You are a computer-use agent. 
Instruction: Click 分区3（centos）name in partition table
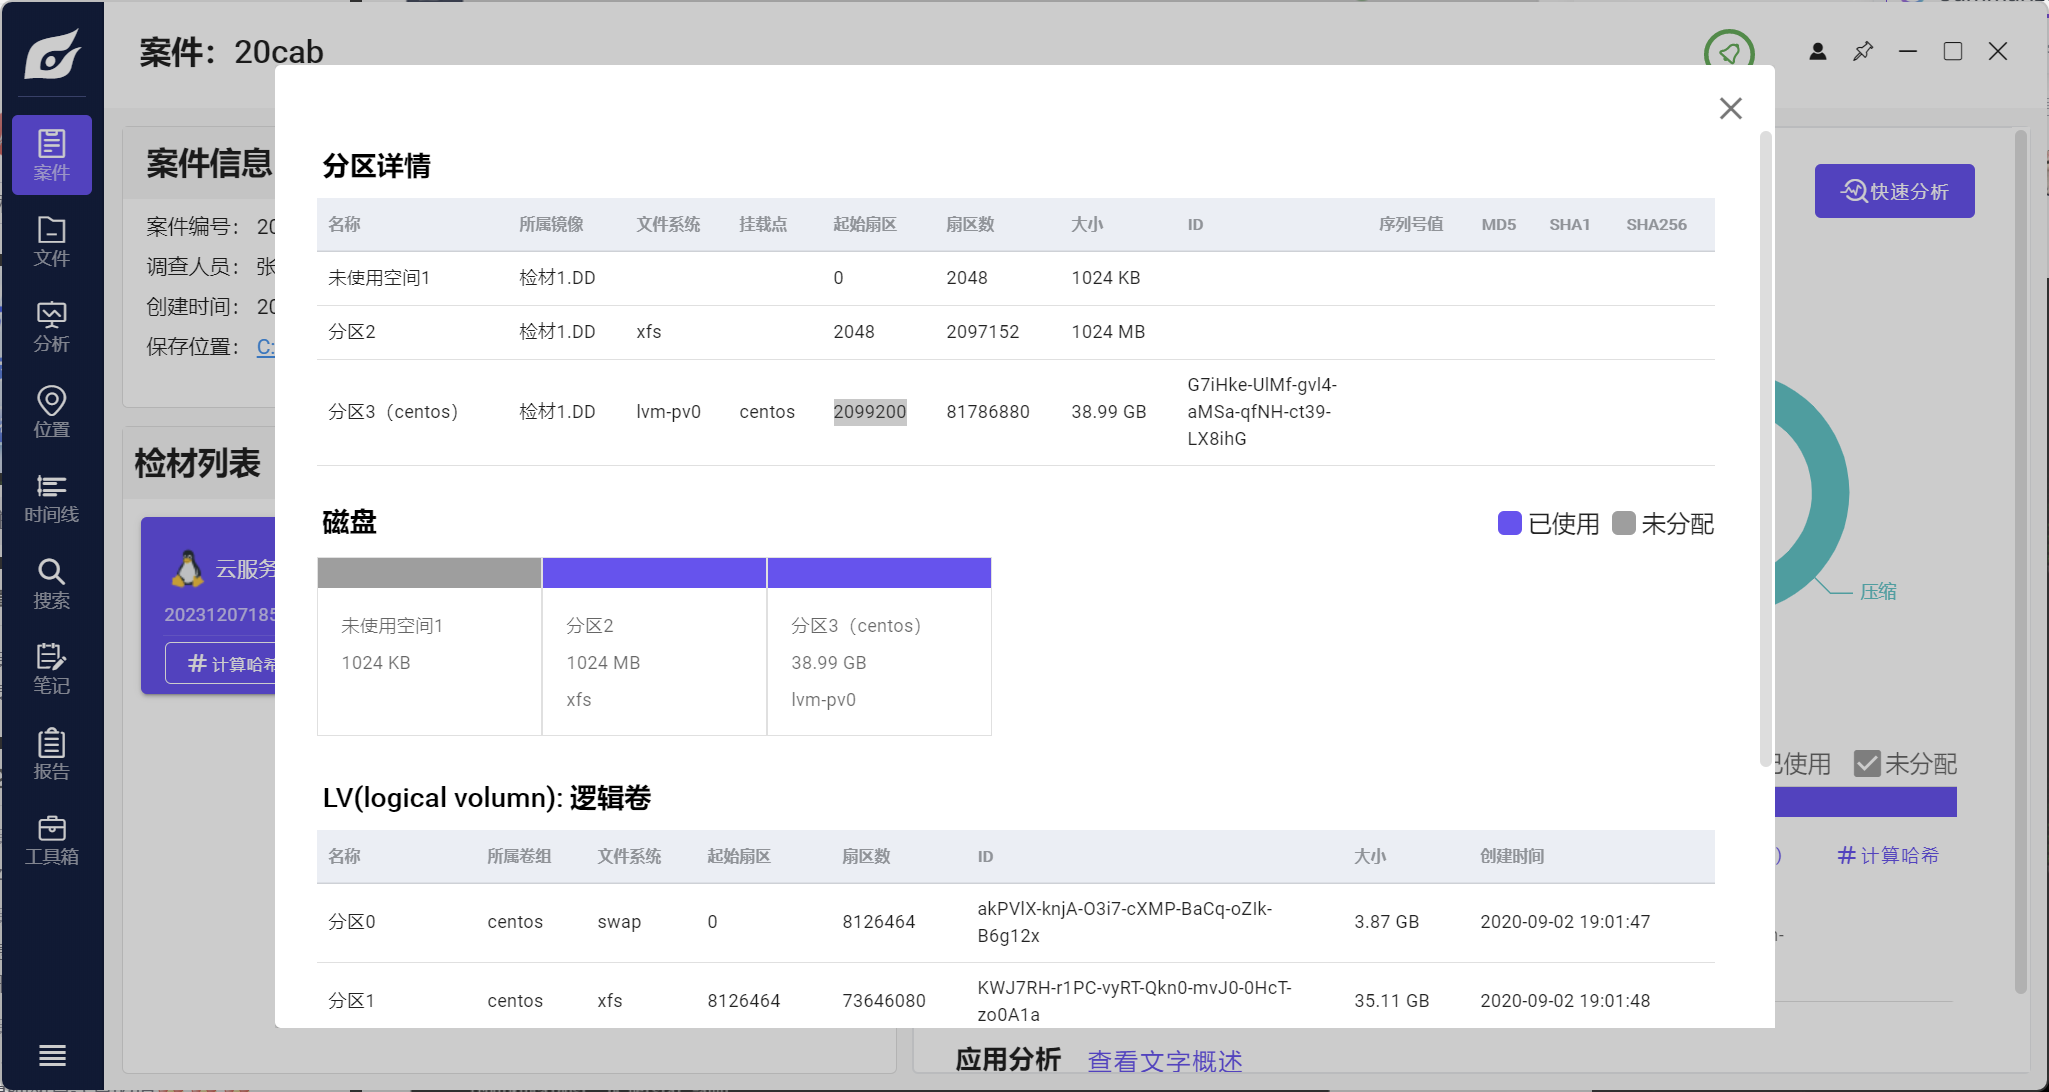pyautogui.click(x=393, y=412)
